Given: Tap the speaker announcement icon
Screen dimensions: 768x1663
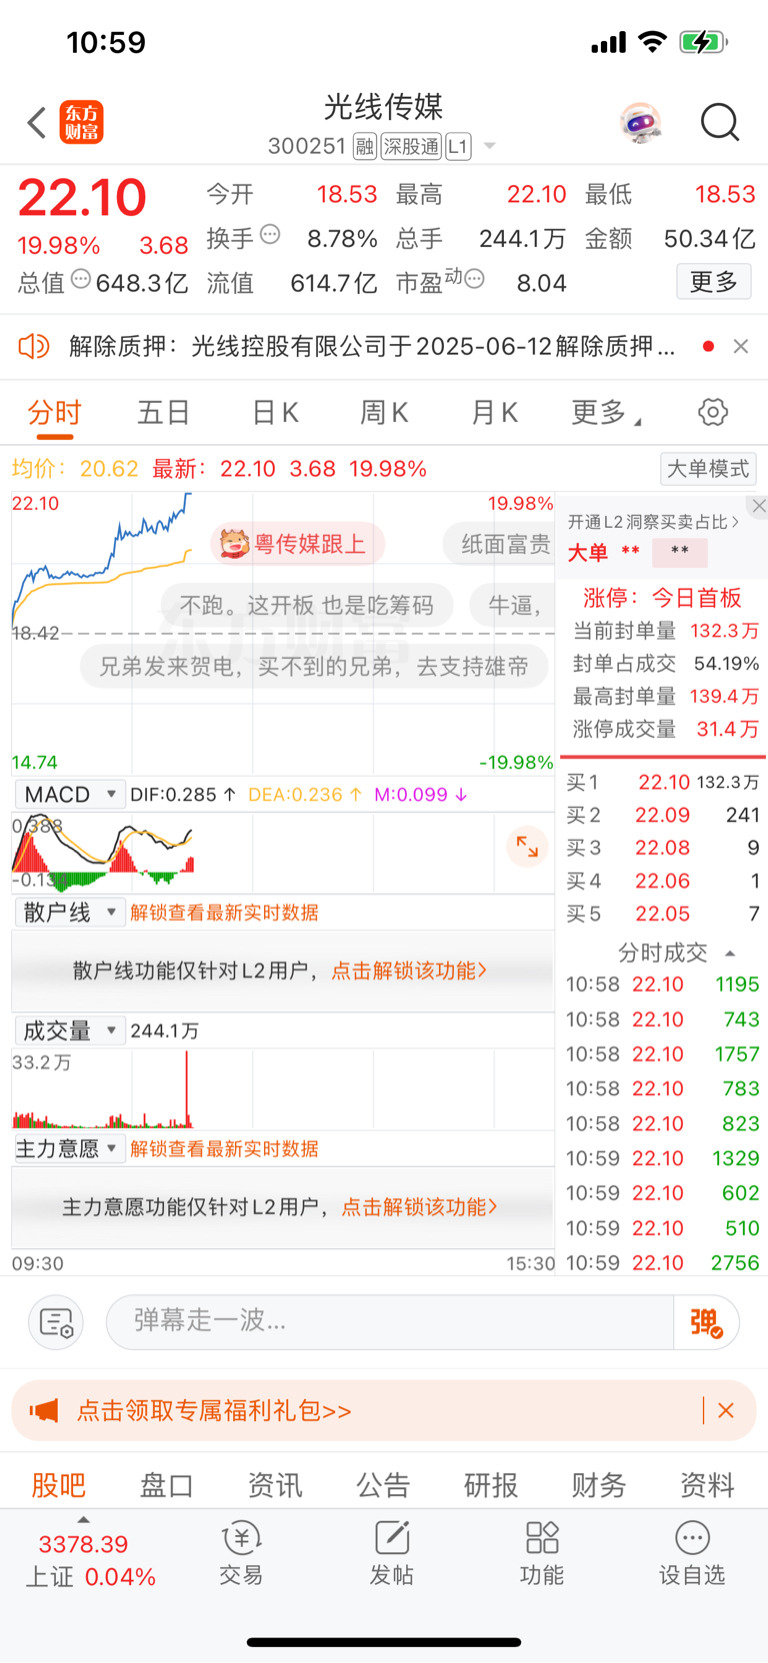Looking at the screenshot, I should tap(34, 346).
